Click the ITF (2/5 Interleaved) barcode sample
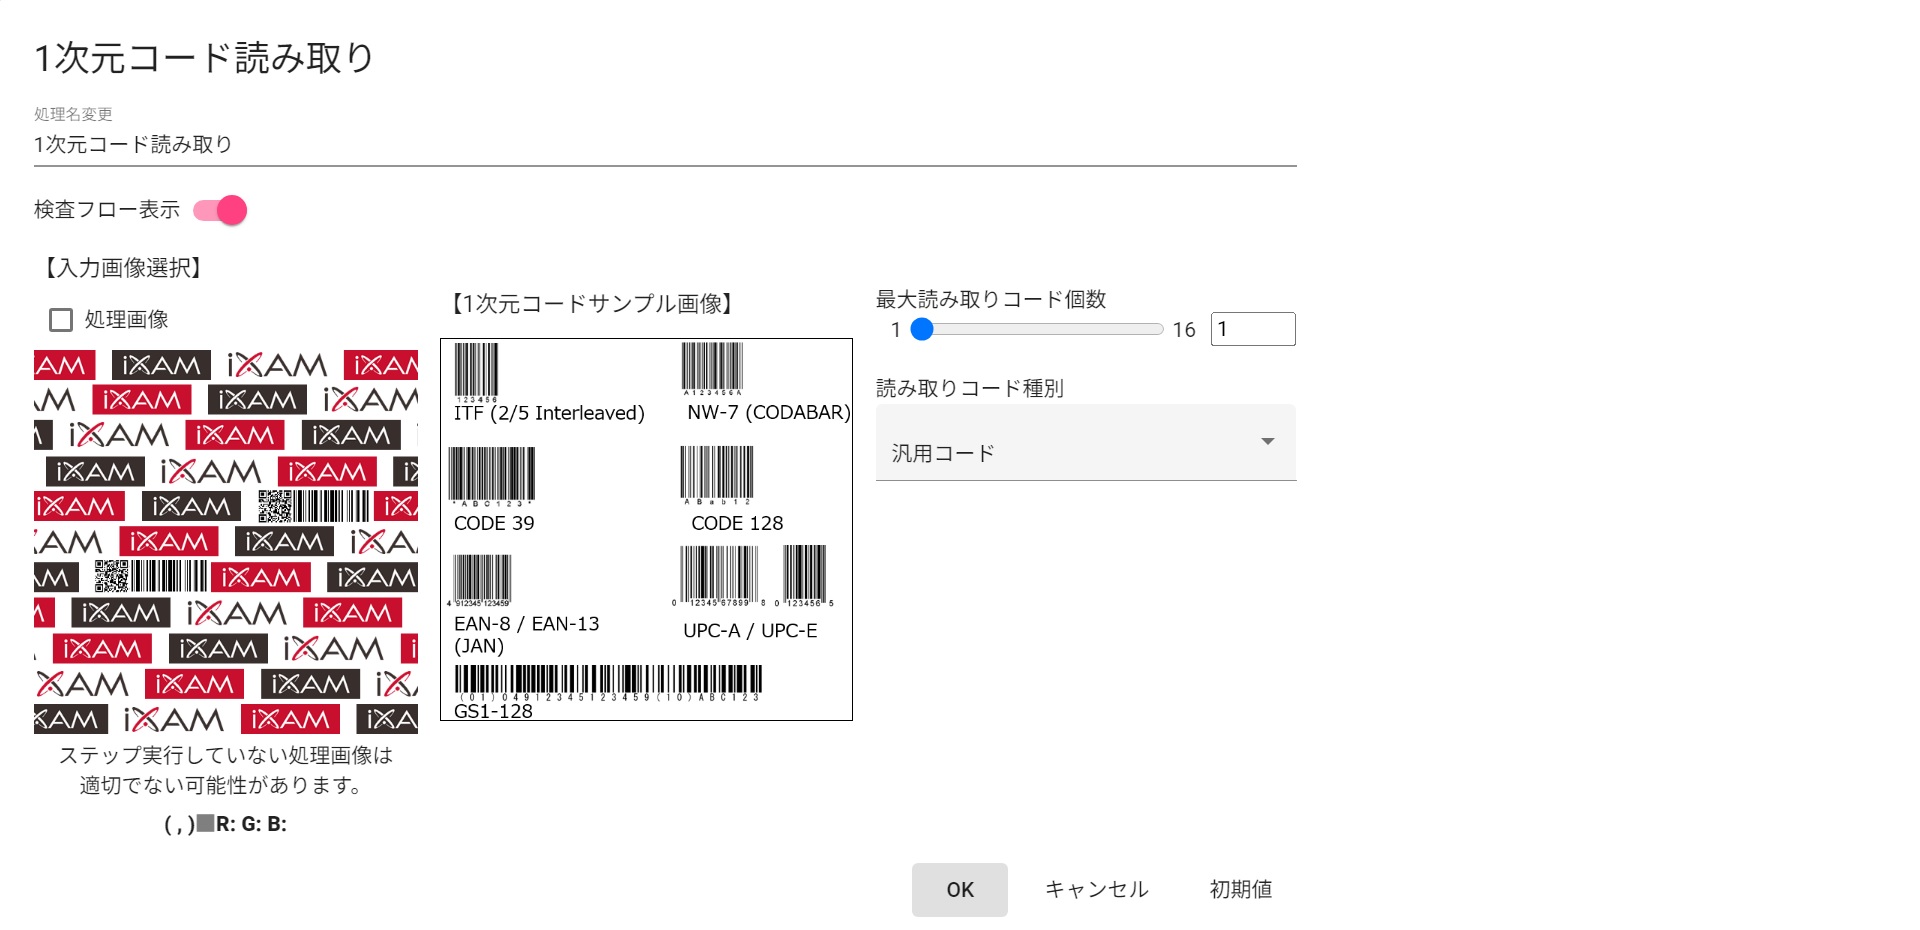The image size is (1920, 930). [x=476, y=371]
